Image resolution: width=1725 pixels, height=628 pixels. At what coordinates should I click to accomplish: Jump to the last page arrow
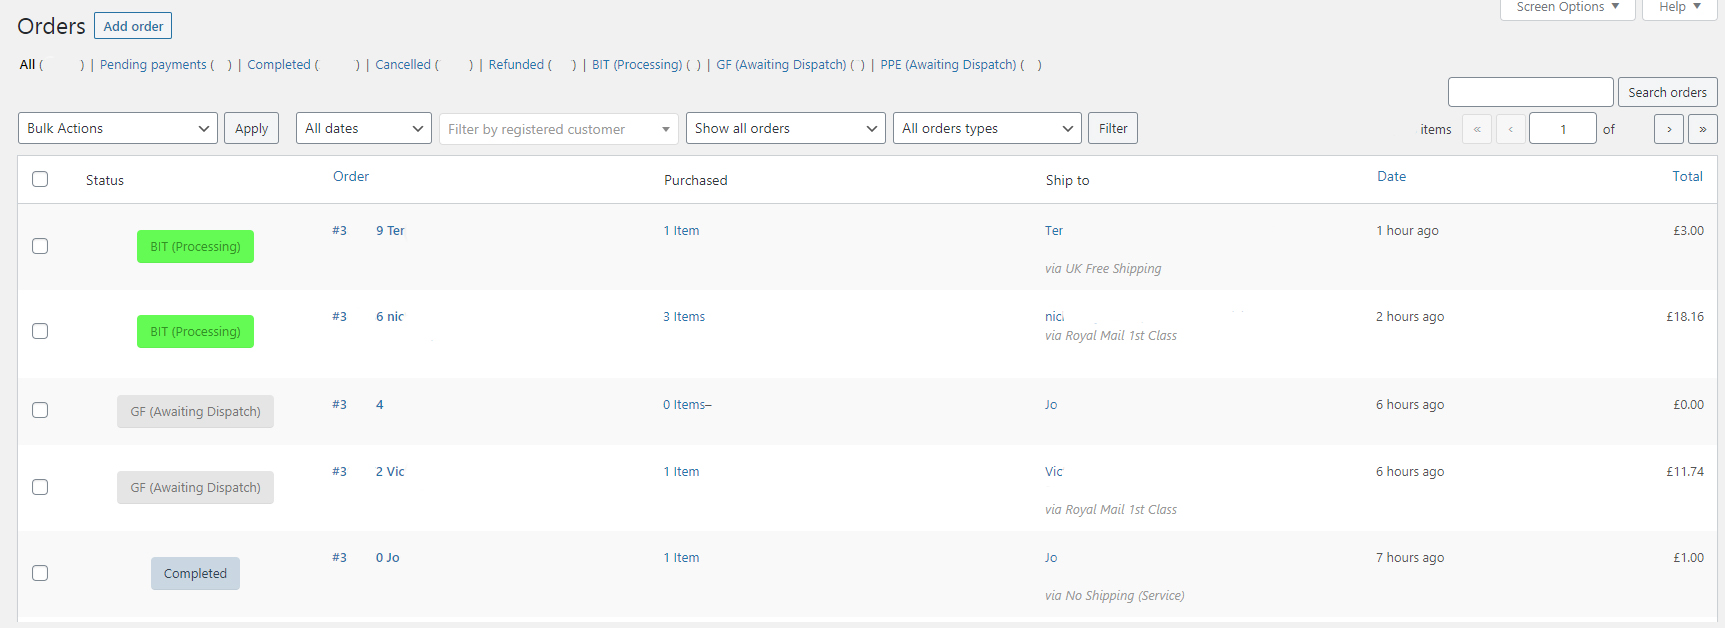click(x=1702, y=129)
